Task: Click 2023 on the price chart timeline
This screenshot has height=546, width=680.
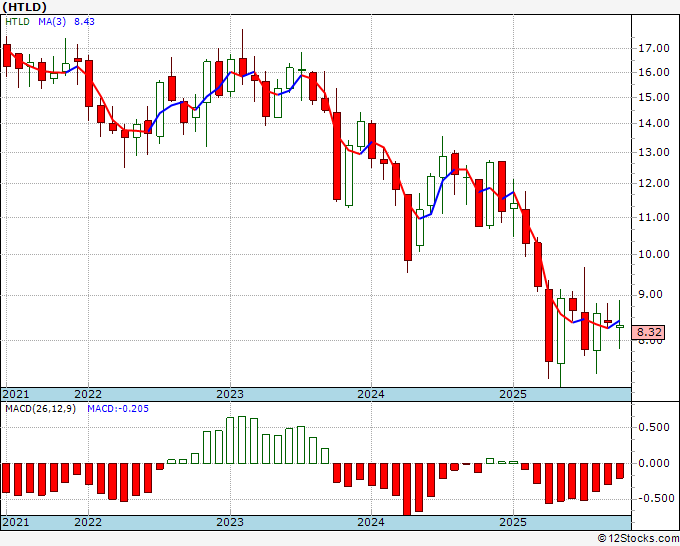Action: pos(230,394)
